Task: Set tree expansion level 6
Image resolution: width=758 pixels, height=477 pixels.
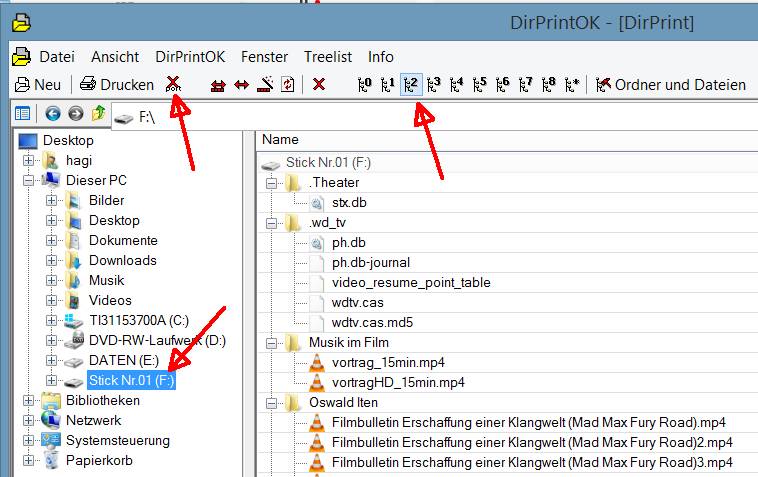Action: 502,85
